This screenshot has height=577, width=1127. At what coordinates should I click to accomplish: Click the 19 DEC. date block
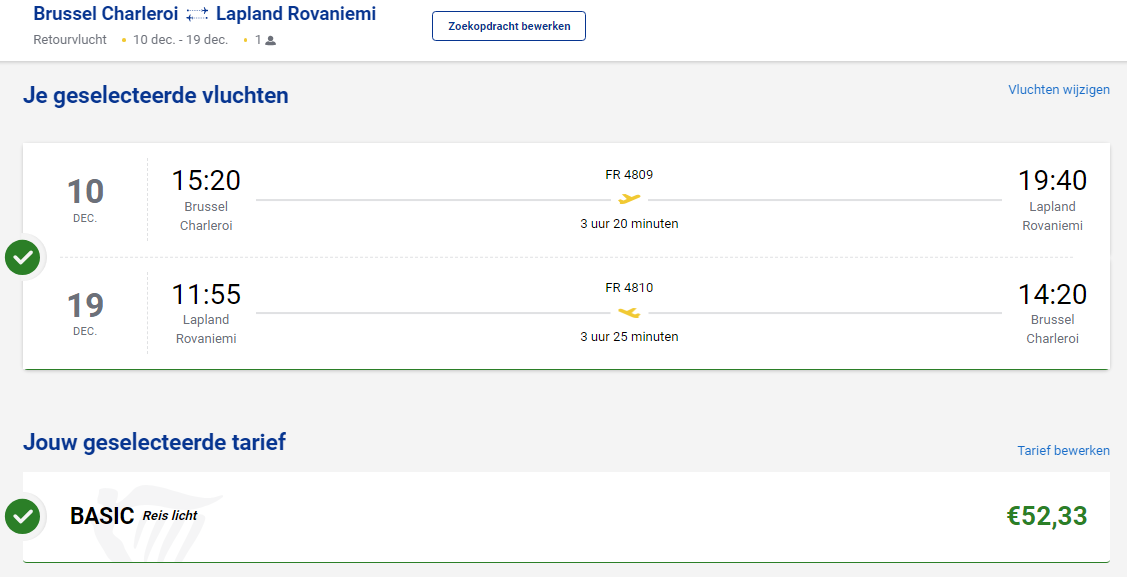click(85, 311)
